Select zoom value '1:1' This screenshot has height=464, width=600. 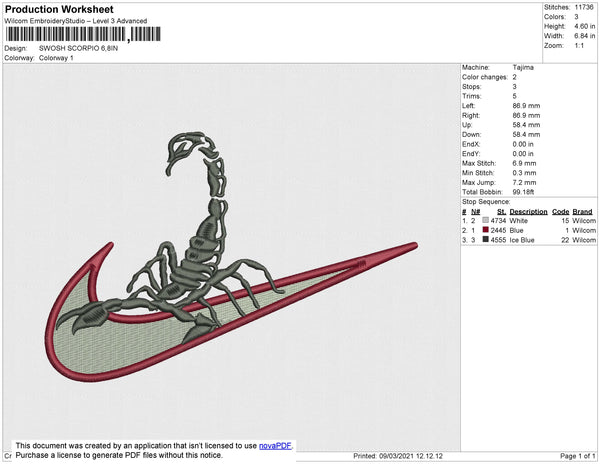[579, 46]
